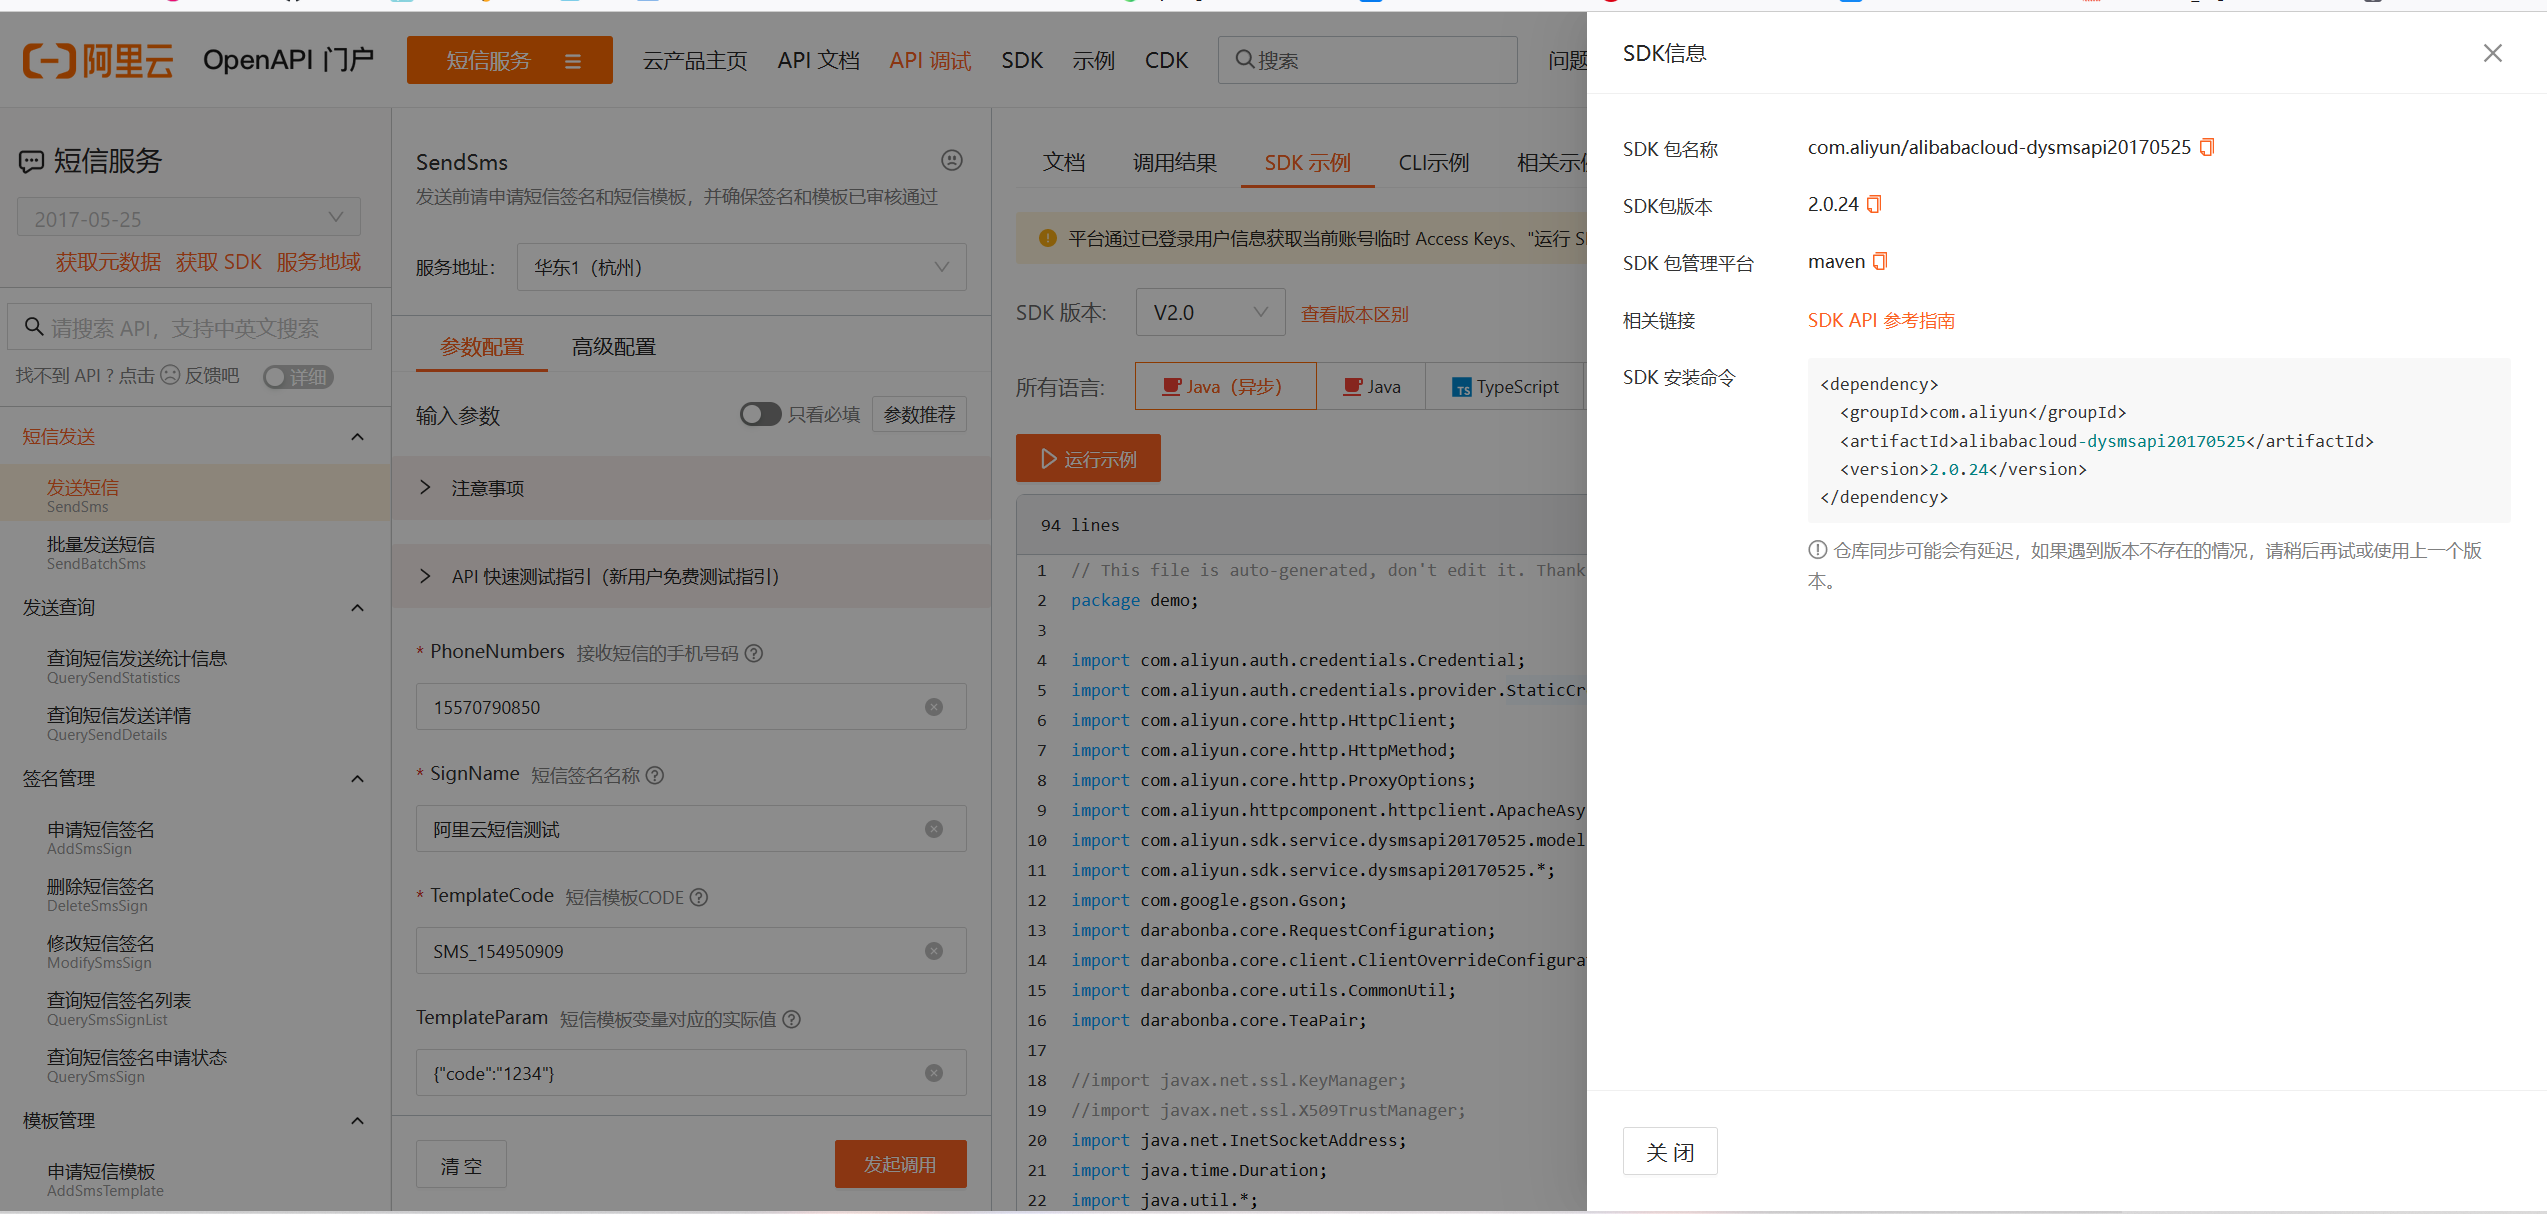Collapse the 签名管理 group

[x=357, y=779]
